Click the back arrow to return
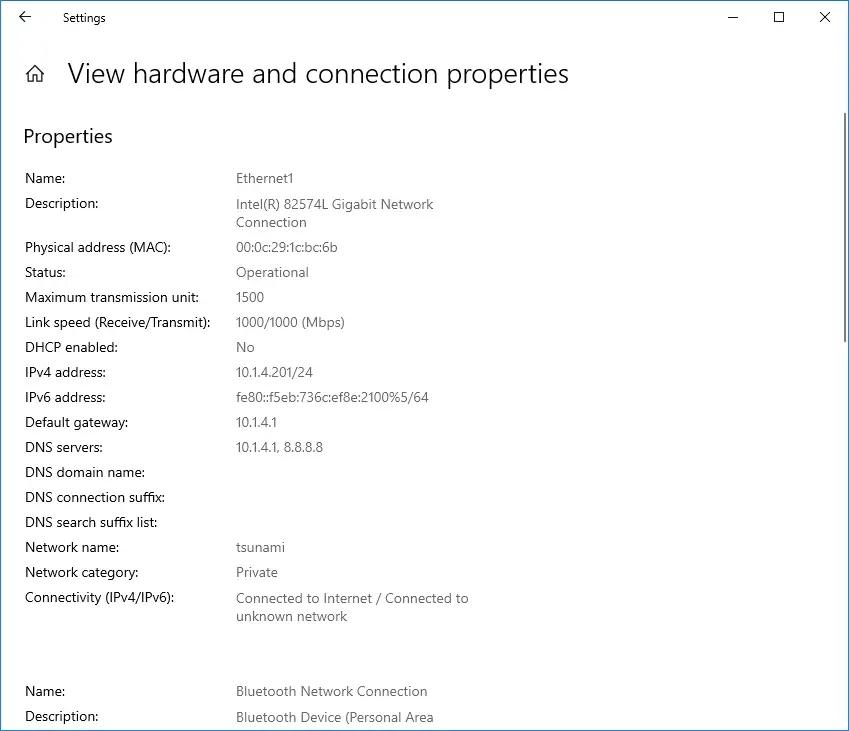This screenshot has width=849, height=731. click(23, 17)
